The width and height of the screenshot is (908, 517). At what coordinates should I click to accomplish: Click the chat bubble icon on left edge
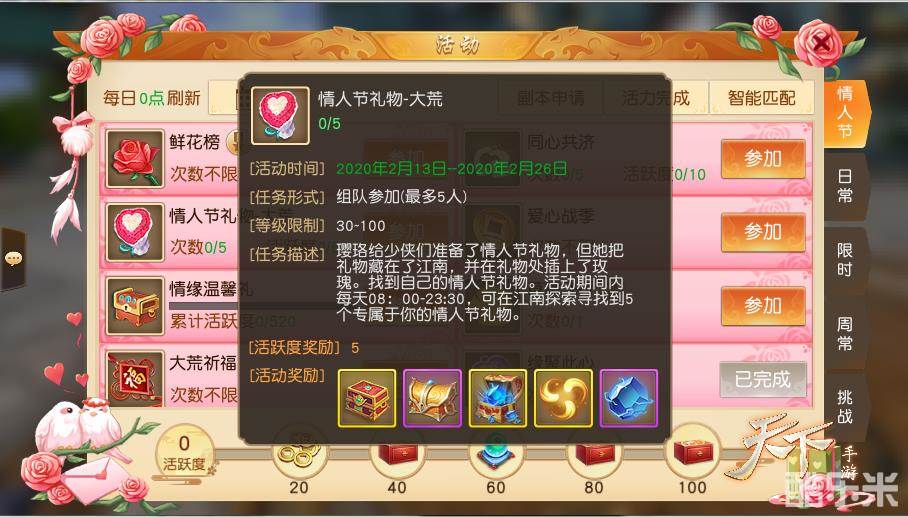tap(13, 258)
